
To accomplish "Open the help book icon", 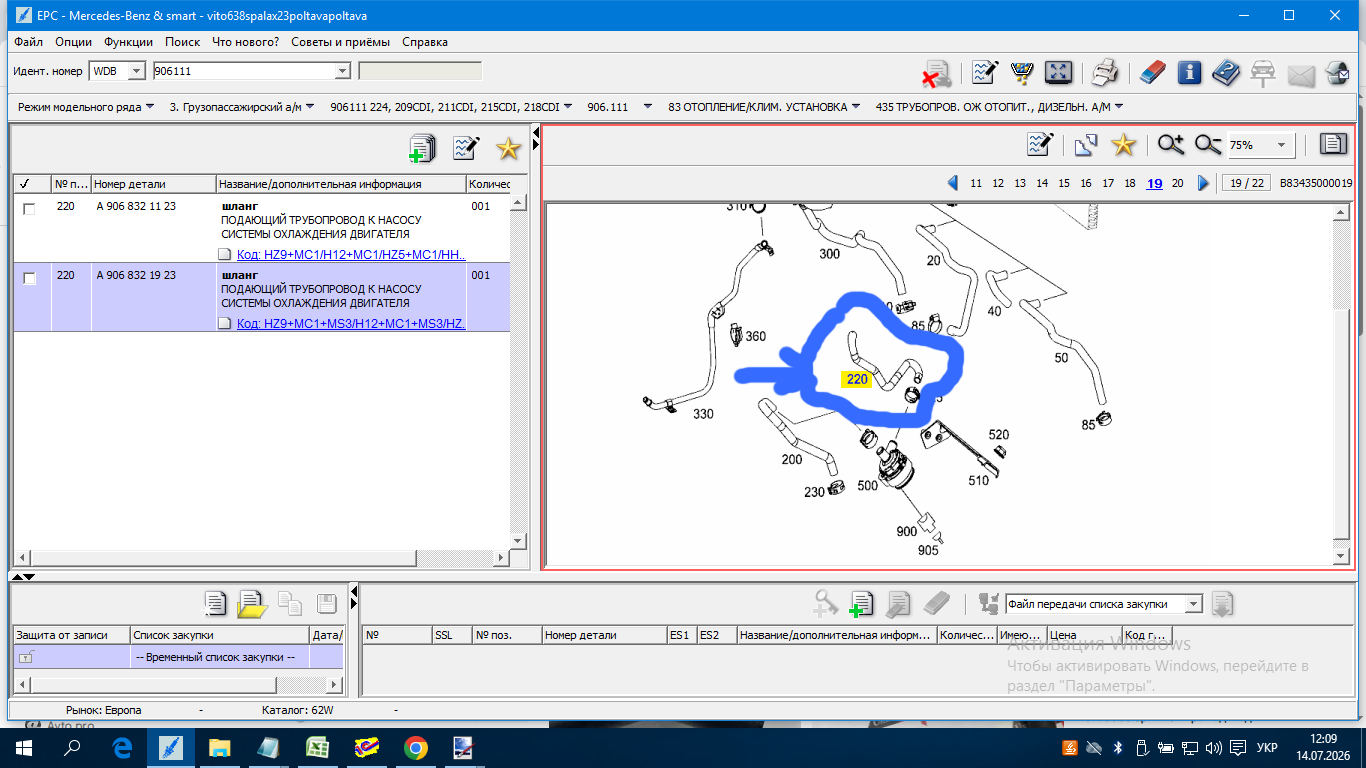I will click(1226, 72).
